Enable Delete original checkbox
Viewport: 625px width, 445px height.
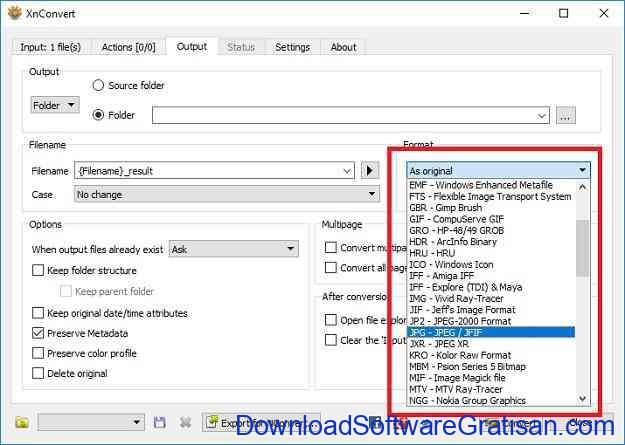[38, 374]
